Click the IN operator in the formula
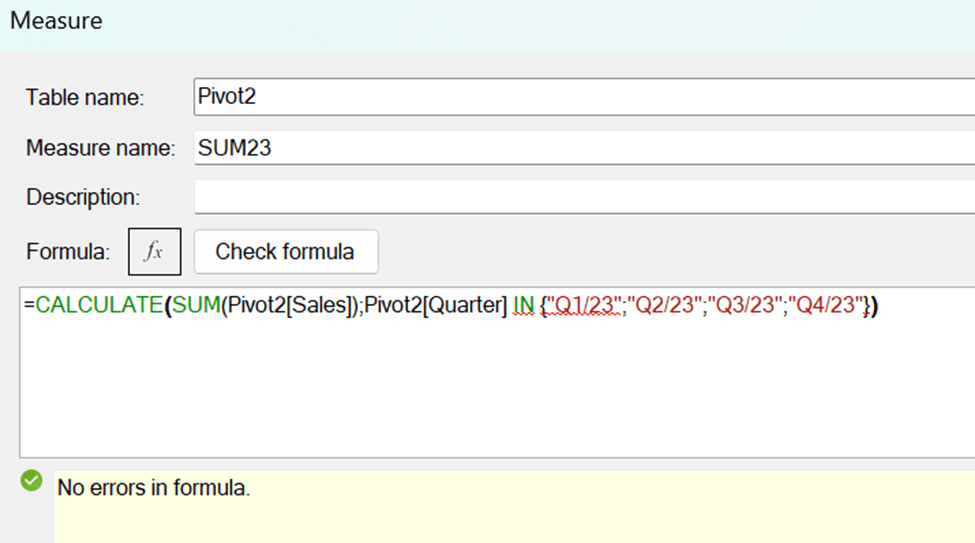 pos(524,307)
